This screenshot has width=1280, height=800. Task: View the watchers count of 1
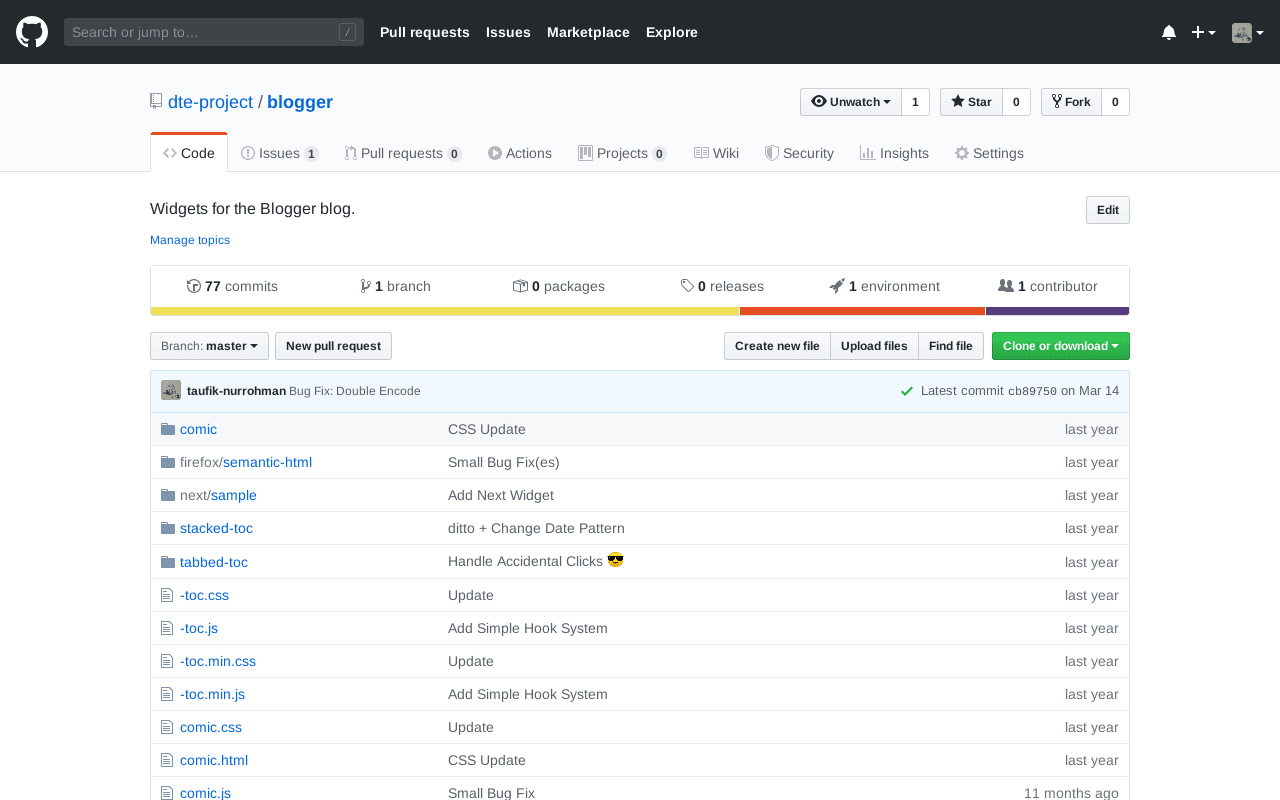pos(915,102)
